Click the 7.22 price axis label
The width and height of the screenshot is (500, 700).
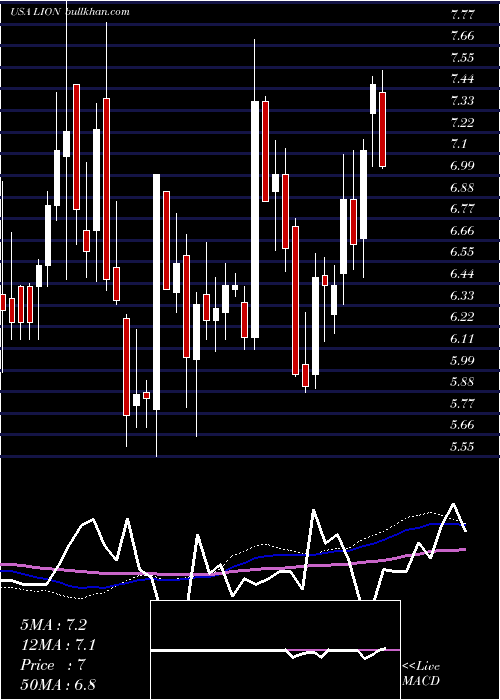coord(462,123)
